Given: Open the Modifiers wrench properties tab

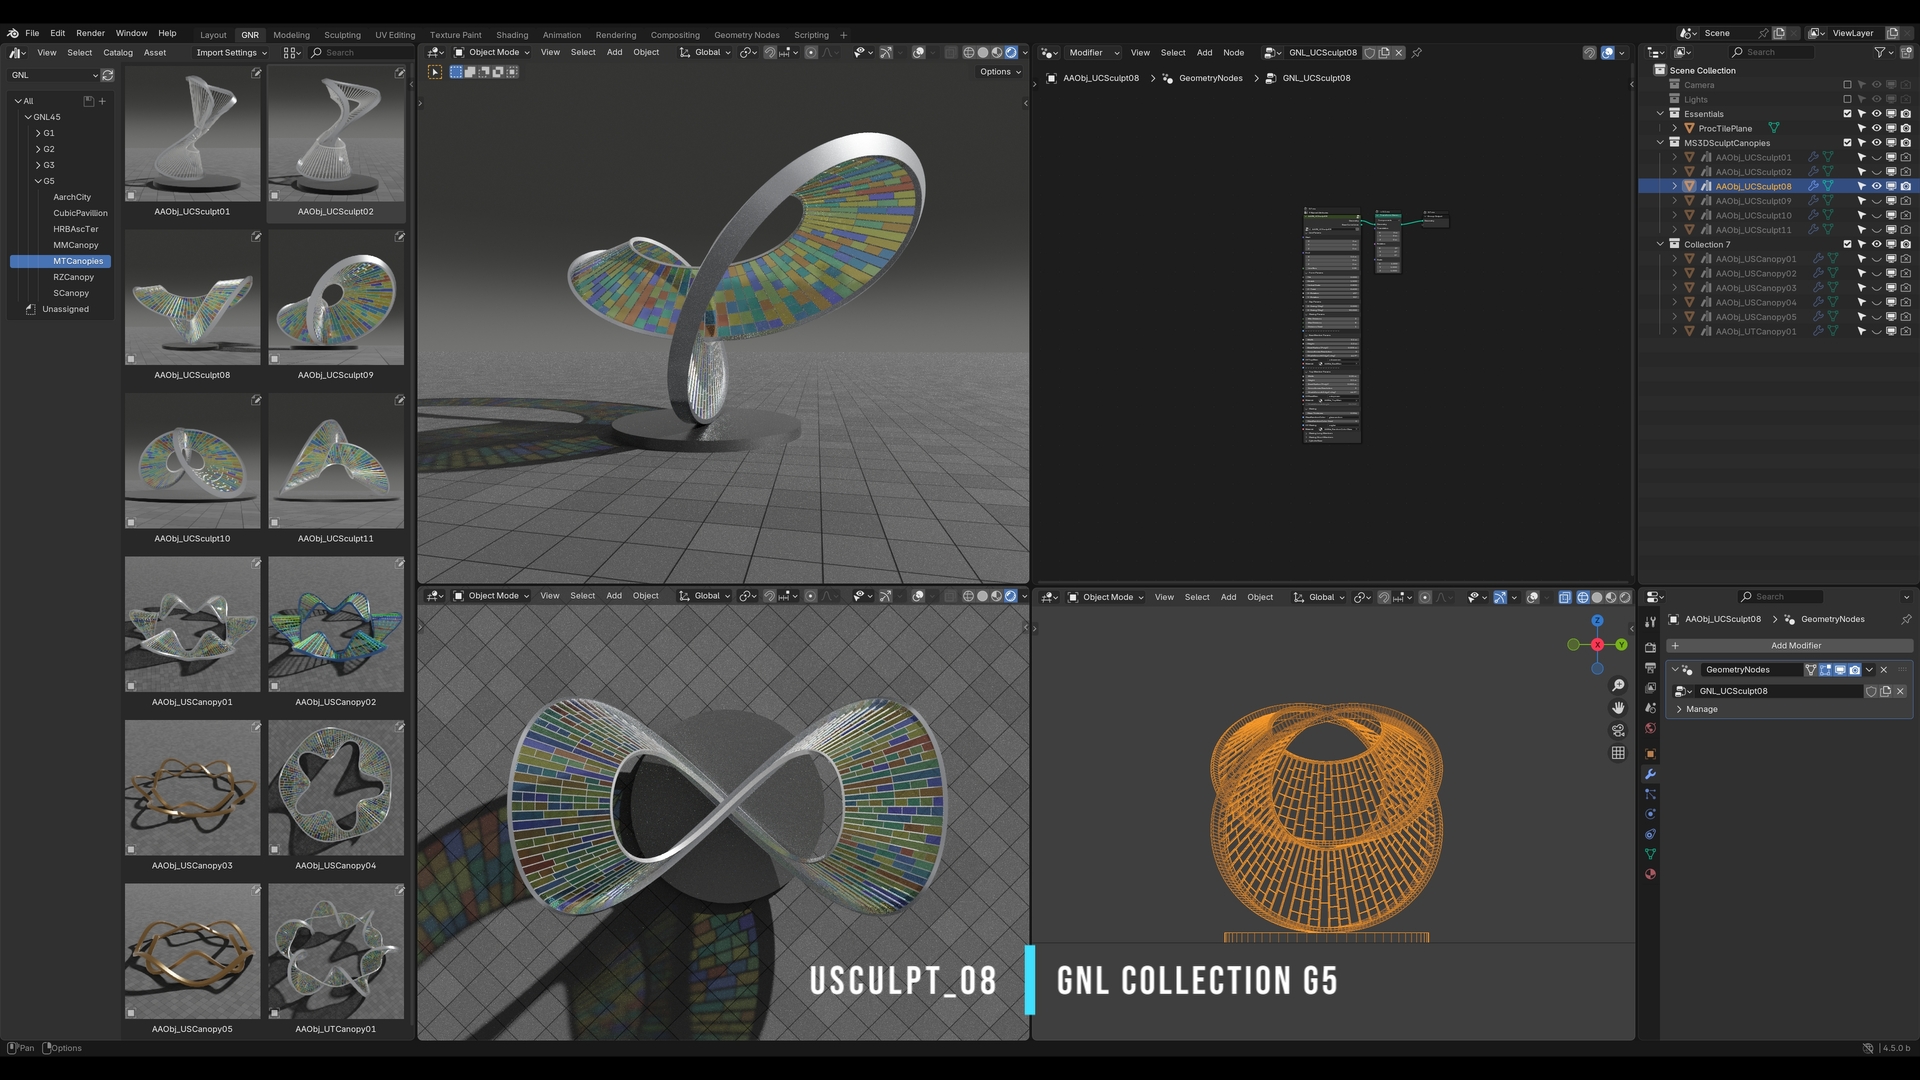Looking at the screenshot, I should coord(1650,774).
